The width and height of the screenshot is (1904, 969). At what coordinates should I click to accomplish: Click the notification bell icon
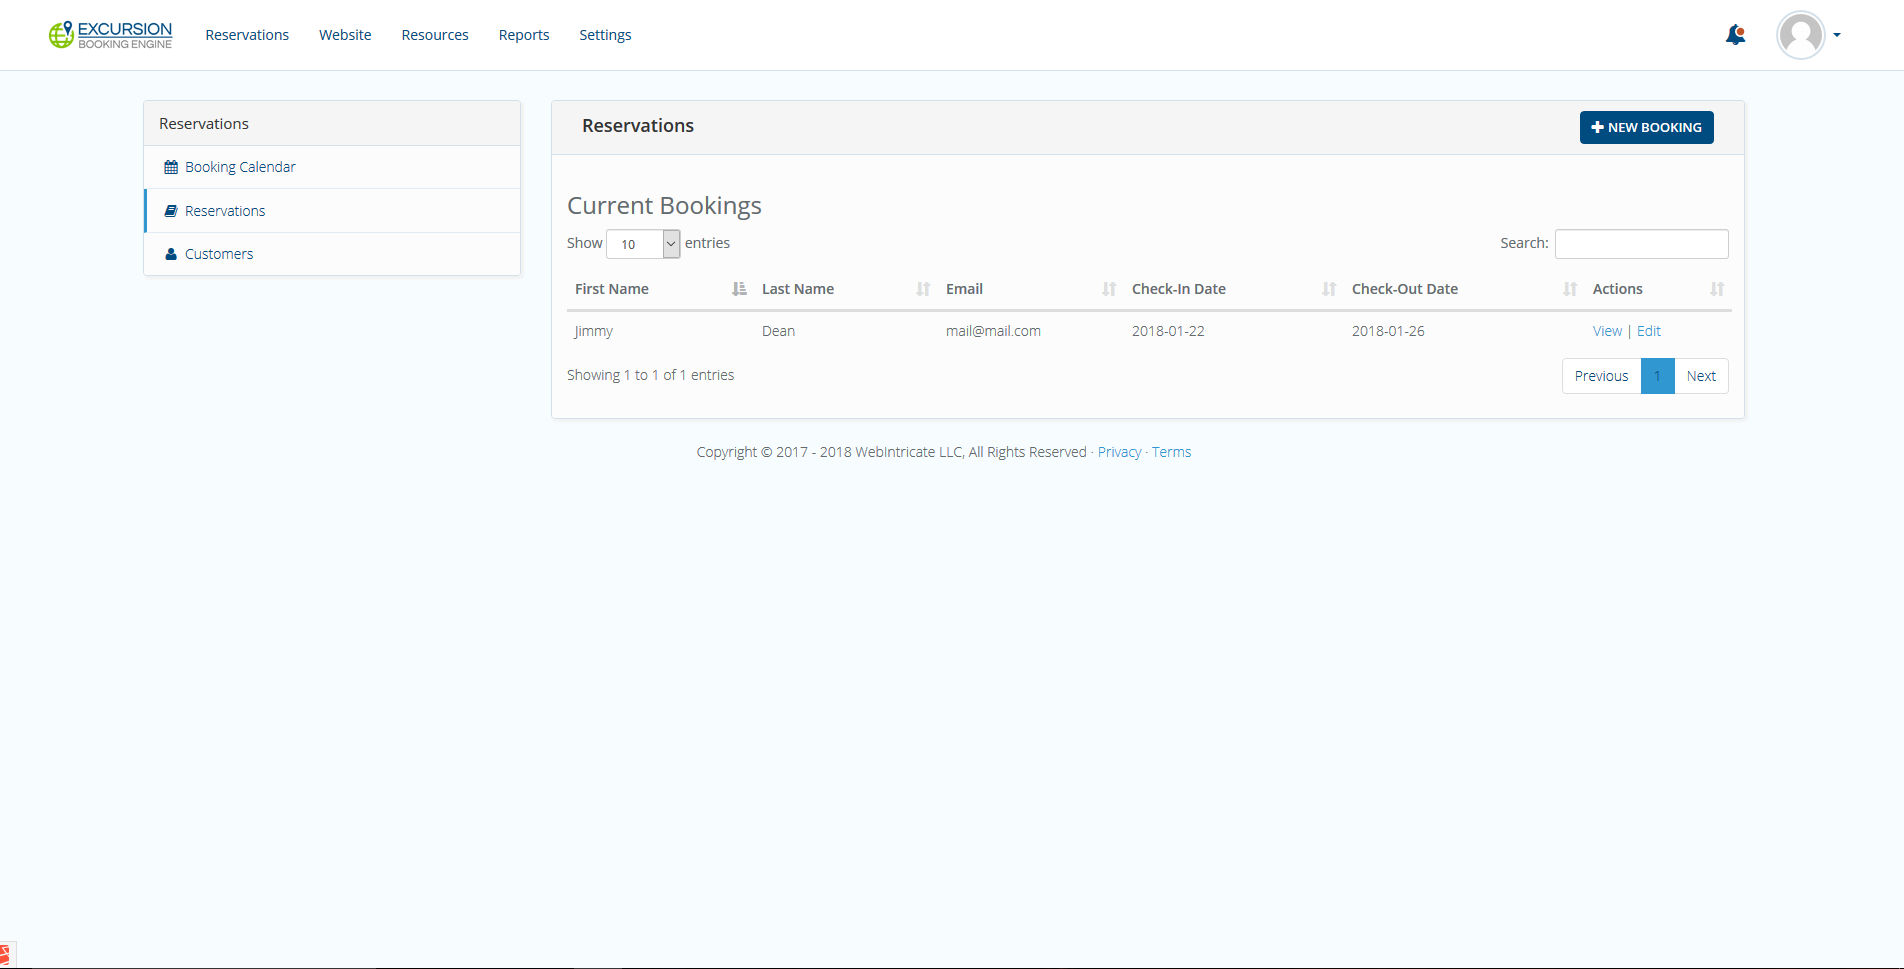click(x=1735, y=35)
